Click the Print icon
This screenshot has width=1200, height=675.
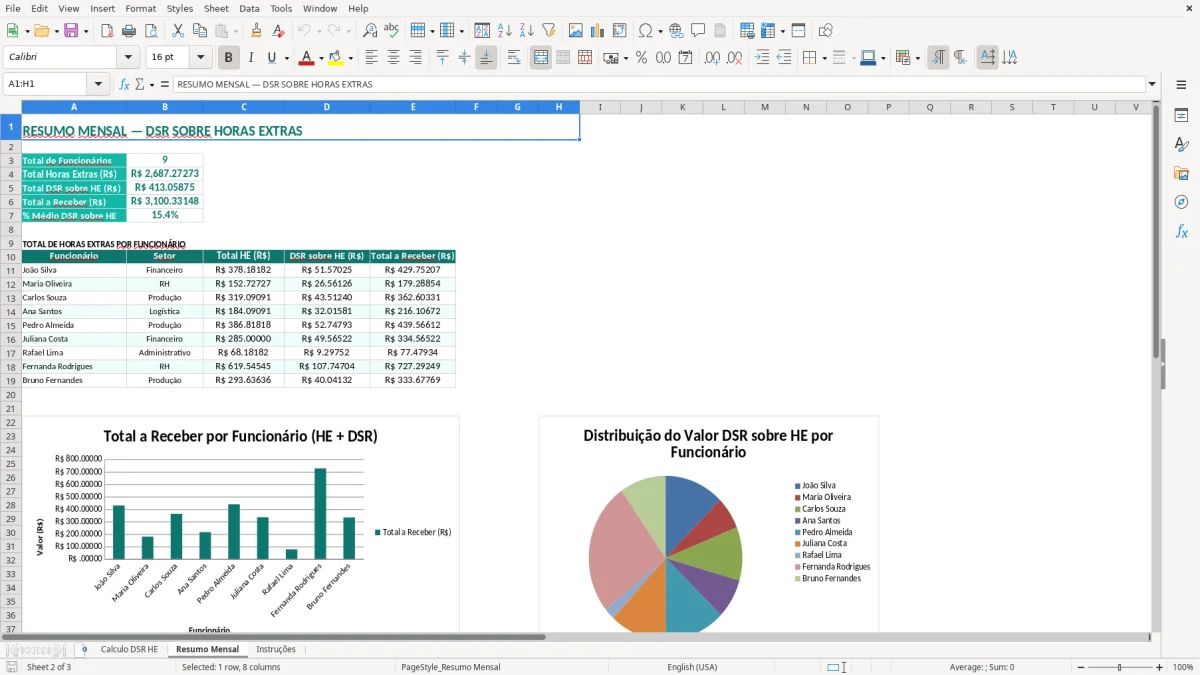pos(128,31)
